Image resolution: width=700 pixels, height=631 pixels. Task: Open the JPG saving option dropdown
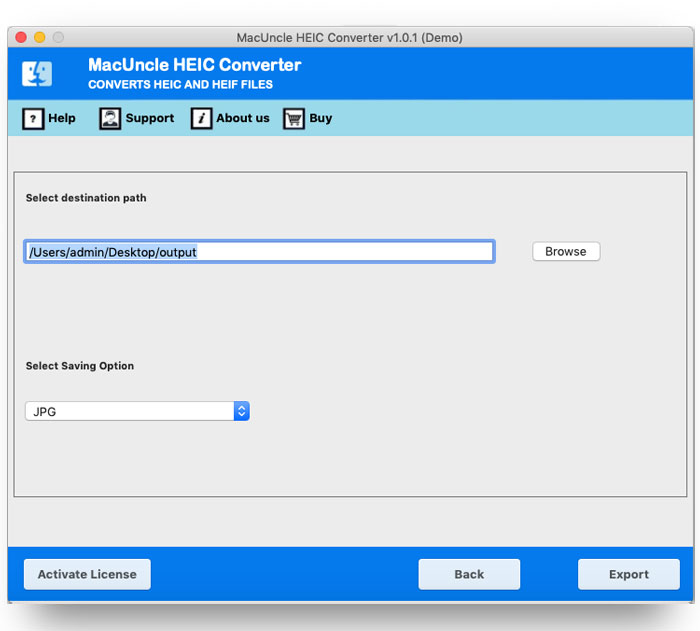pos(137,411)
